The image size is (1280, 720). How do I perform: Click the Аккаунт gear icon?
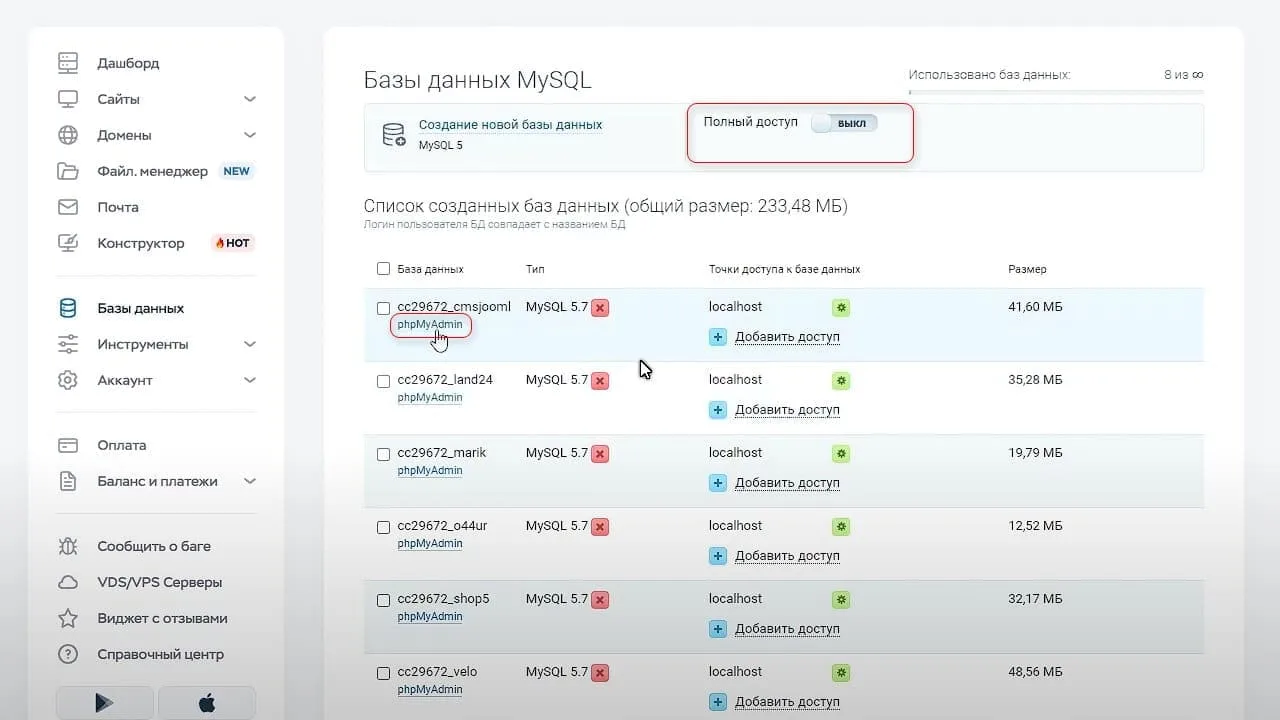click(x=68, y=380)
